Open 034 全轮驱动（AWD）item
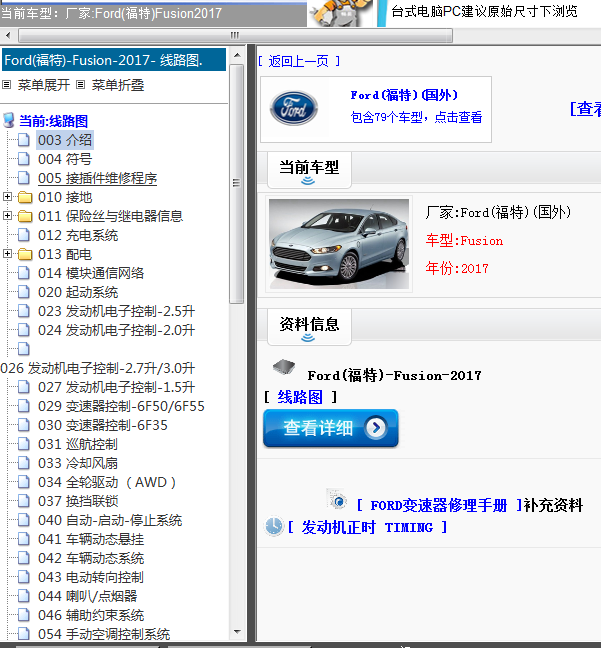The image size is (601, 648). click(107, 482)
